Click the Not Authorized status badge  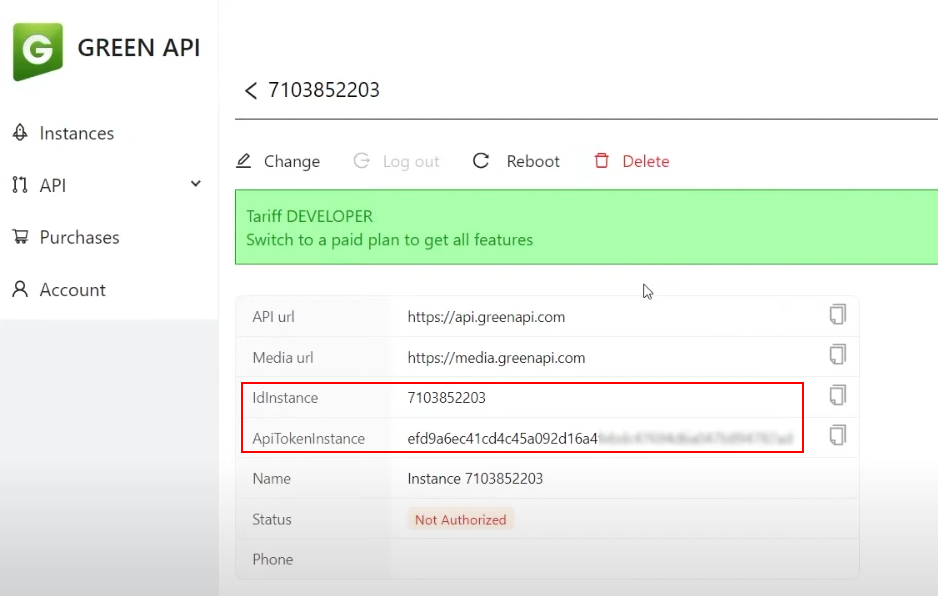pos(461,519)
